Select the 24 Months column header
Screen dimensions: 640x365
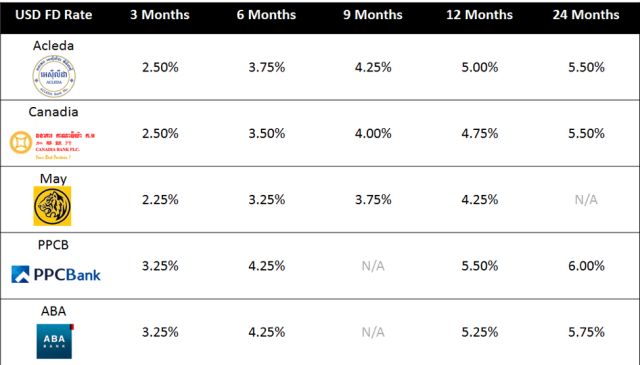point(586,15)
